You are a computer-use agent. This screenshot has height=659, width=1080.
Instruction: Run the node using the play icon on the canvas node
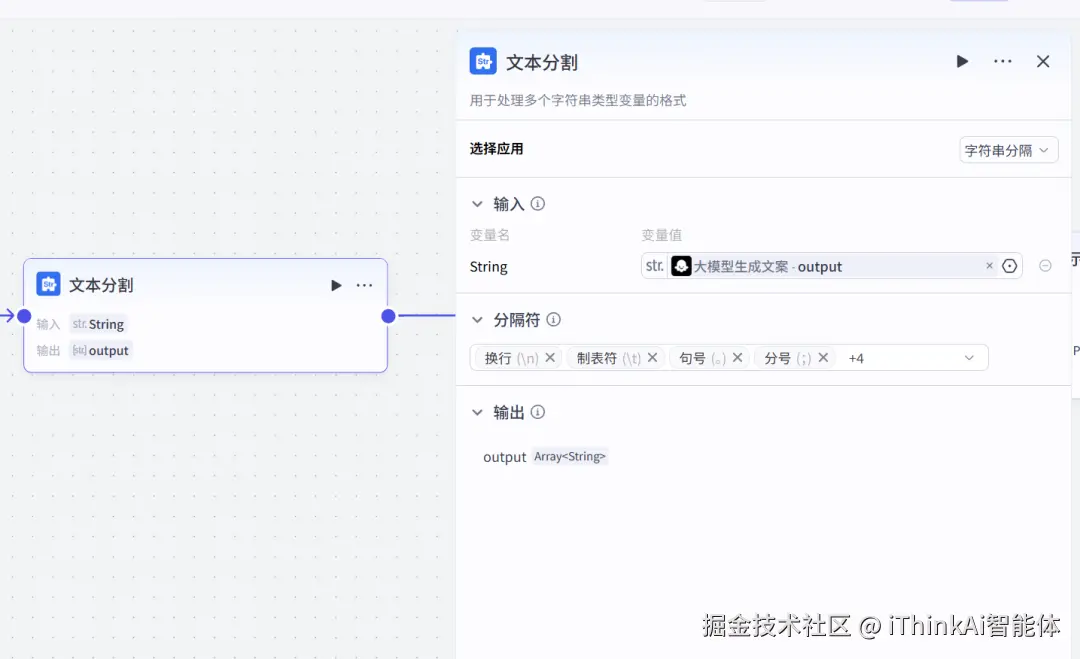tap(336, 284)
